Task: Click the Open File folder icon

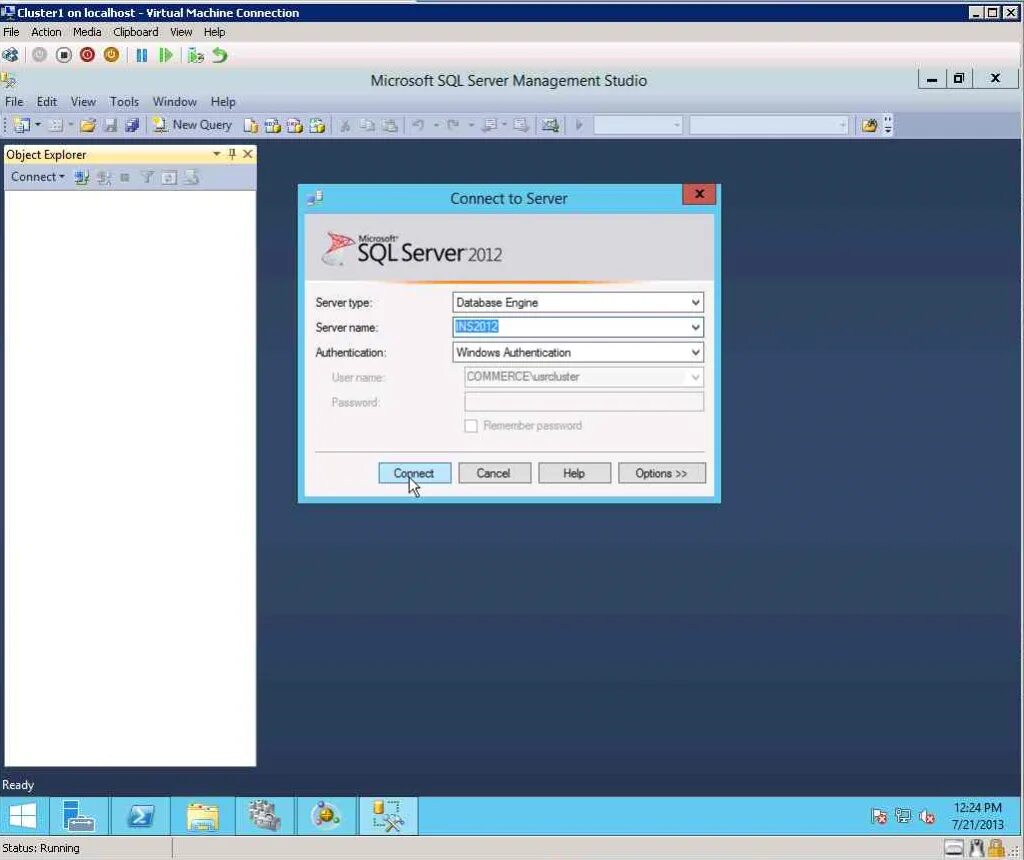Action: click(x=88, y=125)
